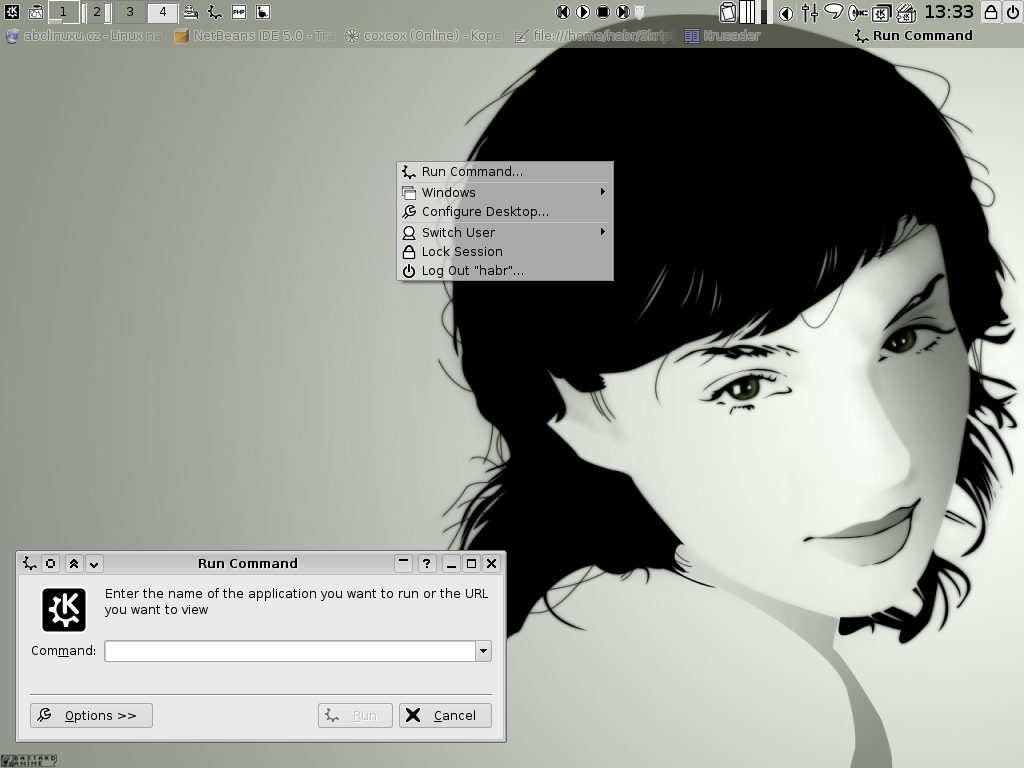This screenshot has width=1024, height=768.
Task: Toggle sticky on-all-desktops titlebar button
Action: (50, 563)
